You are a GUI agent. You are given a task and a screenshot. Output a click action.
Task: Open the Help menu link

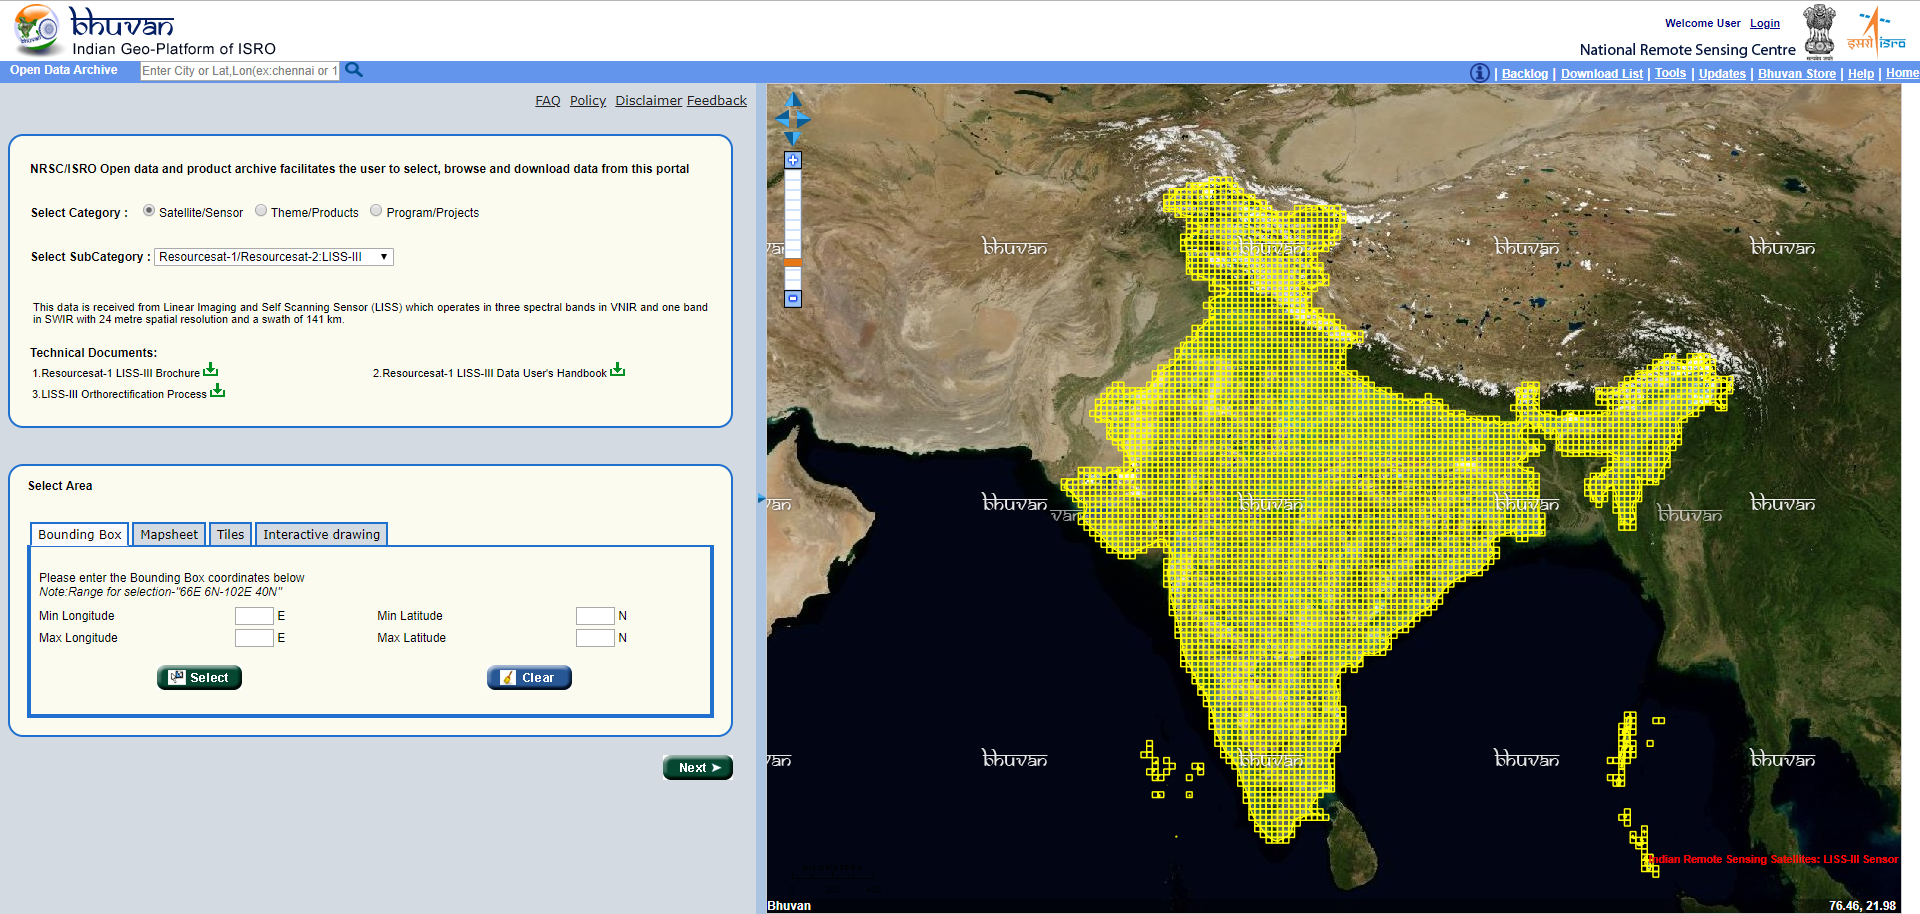pyautogui.click(x=1861, y=74)
